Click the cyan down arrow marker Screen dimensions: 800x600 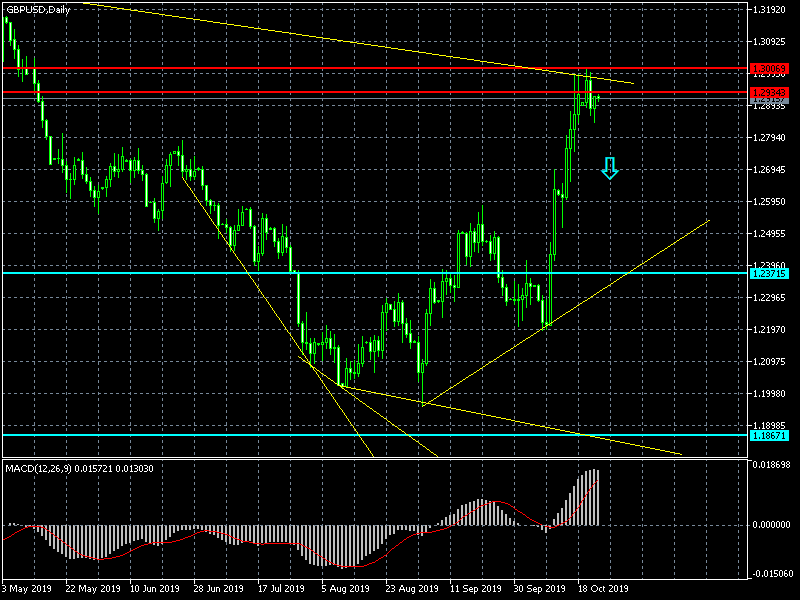click(610, 168)
